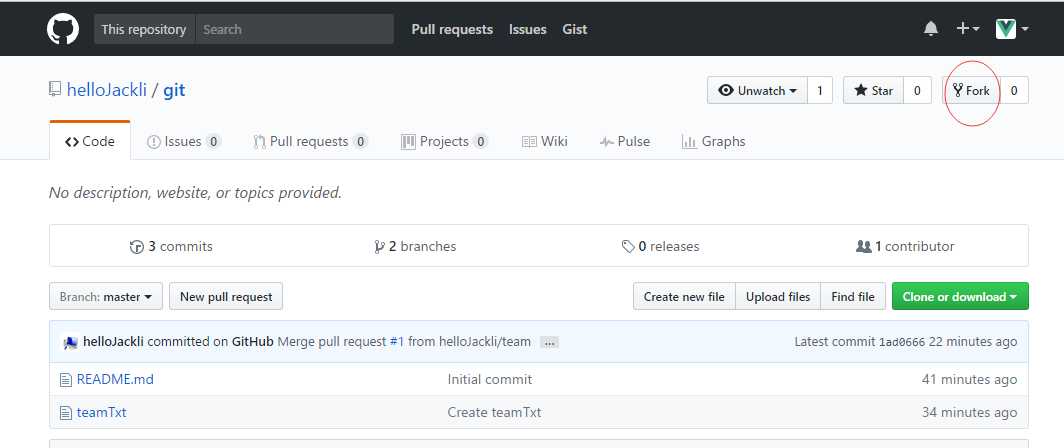Expand the commit message ellipsis
Image resolution: width=1064 pixels, height=448 pixels.
[549, 342]
